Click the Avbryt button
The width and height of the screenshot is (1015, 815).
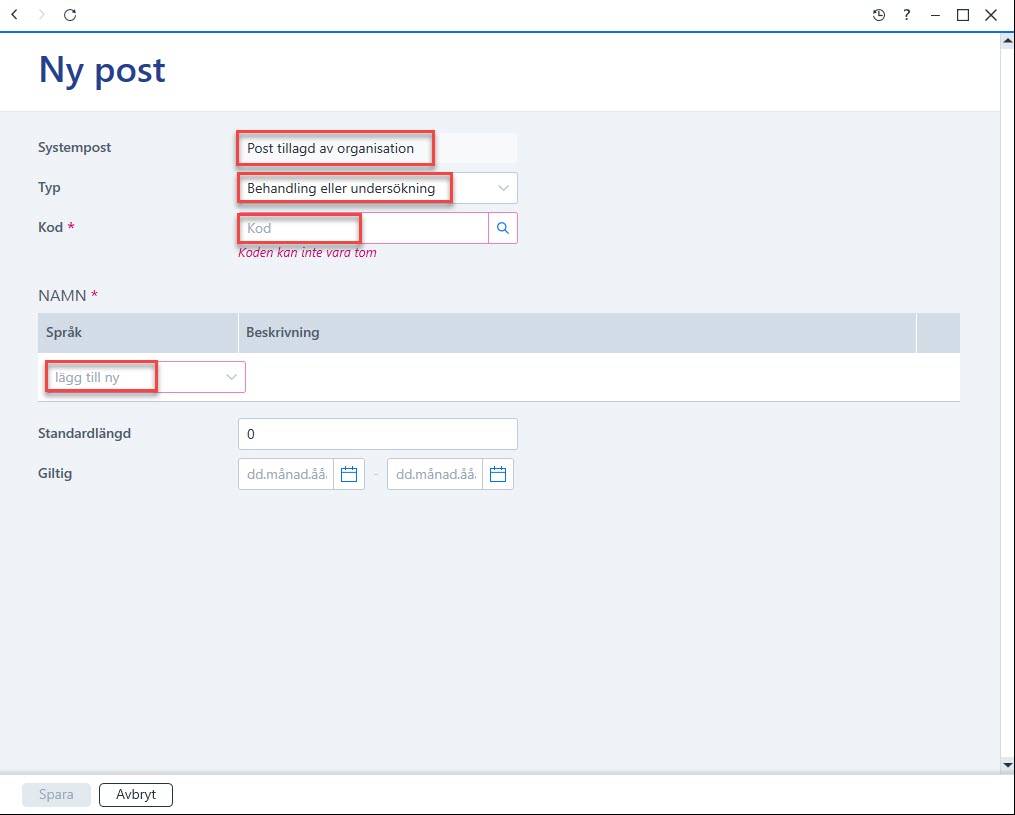click(x=136, y=794)
